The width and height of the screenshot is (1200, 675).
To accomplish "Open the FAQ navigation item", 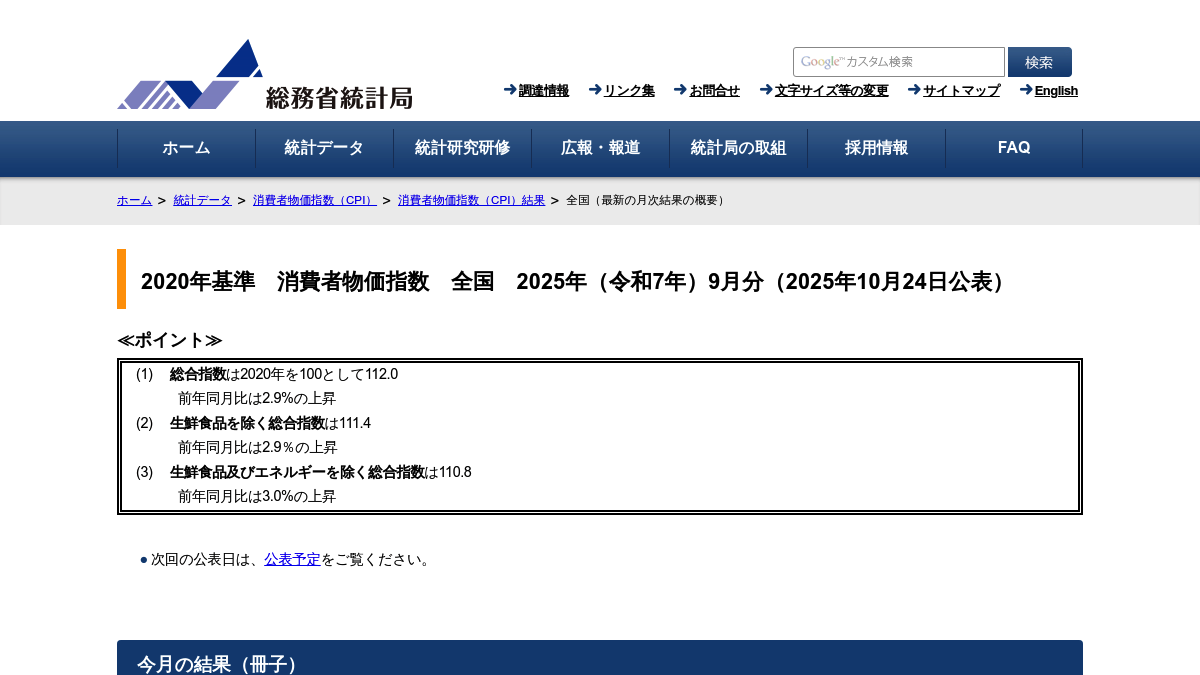I will click(x=1014, y=148).
